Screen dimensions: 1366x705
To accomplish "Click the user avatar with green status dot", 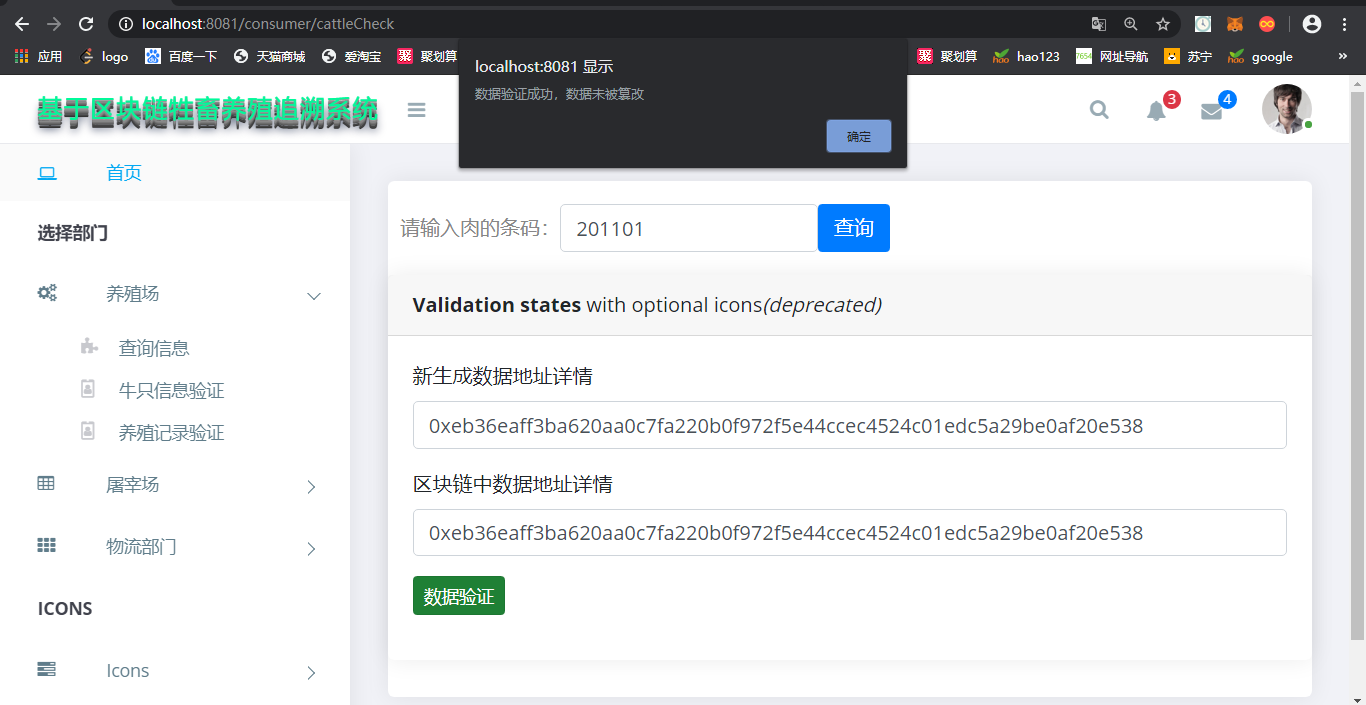I will click(1287, 109).
